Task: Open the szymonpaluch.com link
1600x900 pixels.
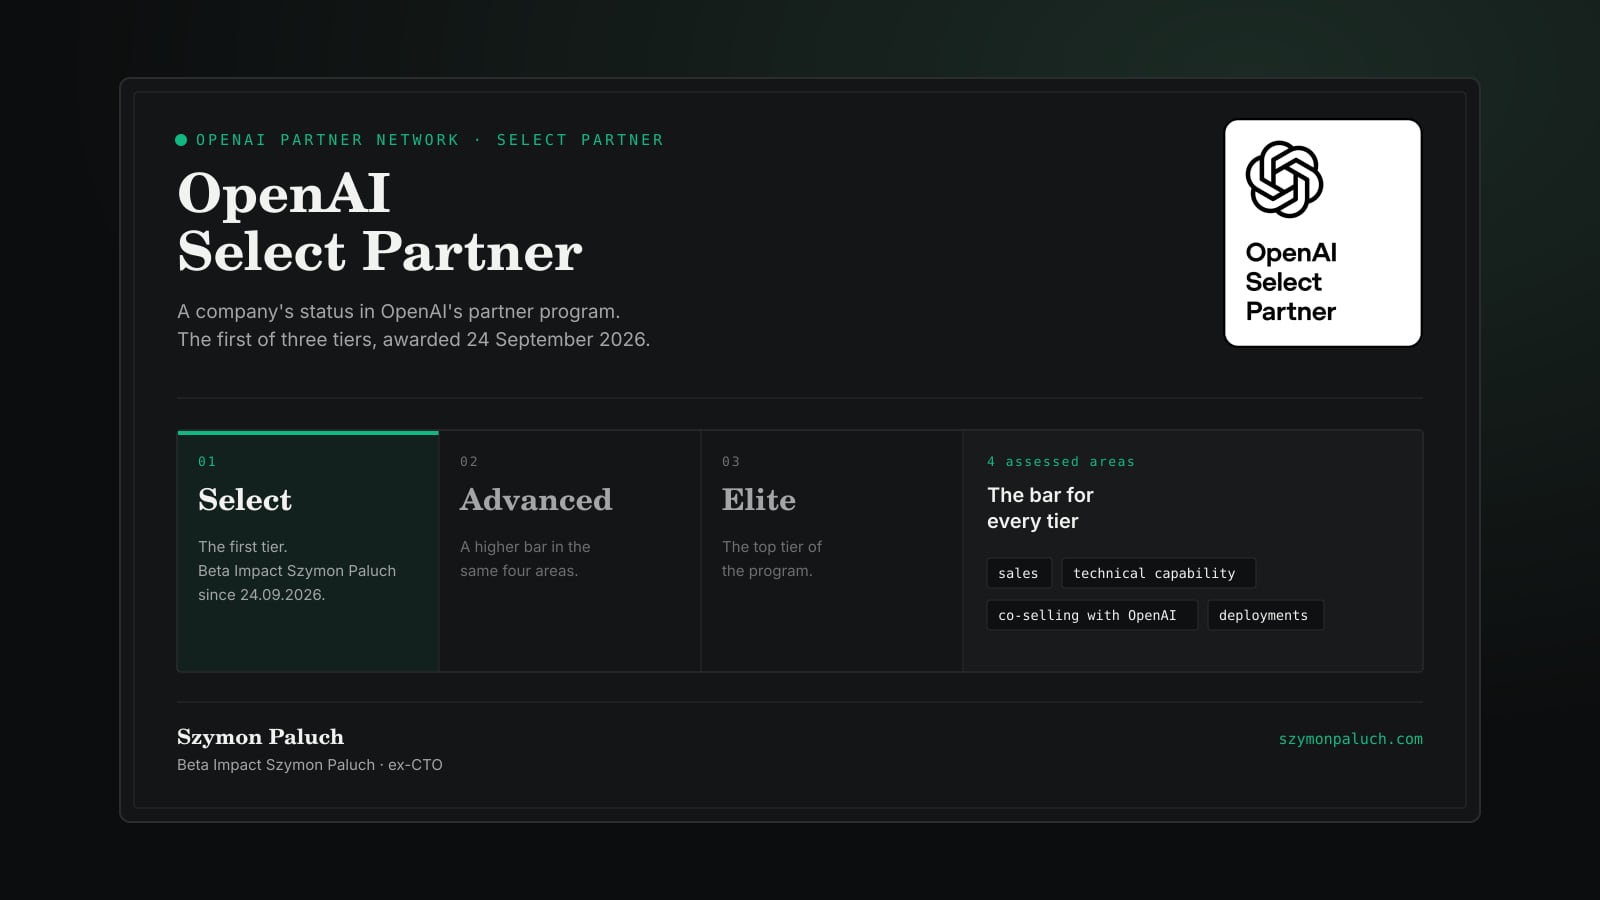Action: 1350,739
